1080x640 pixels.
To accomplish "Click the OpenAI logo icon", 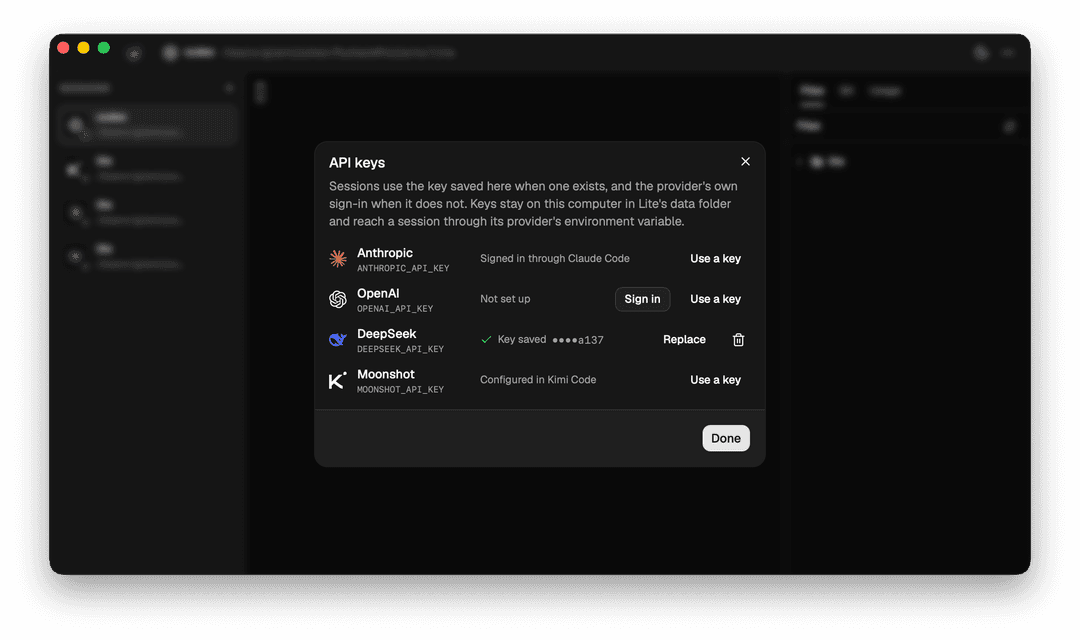I will click(338, 299).
